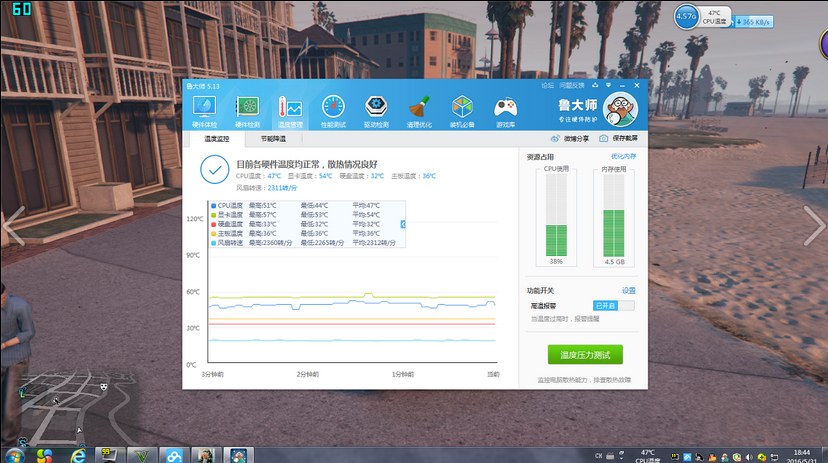The image size is (828, 463).
Task: Click yellow 主板温度 legend swatch
Action: [213, 233]
